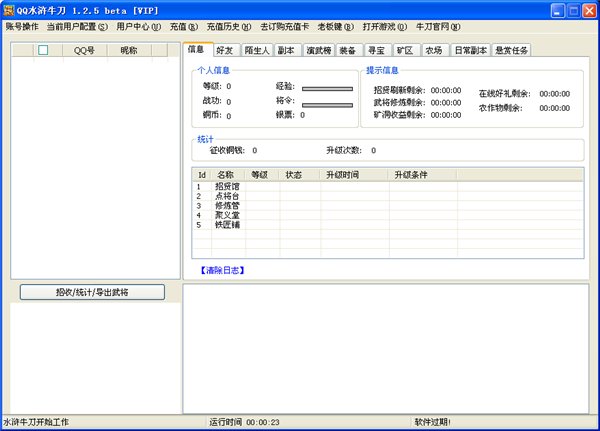Click the QQ号 column header in account list
Screen dimensions: 600x431
click(x=85, y=49)
